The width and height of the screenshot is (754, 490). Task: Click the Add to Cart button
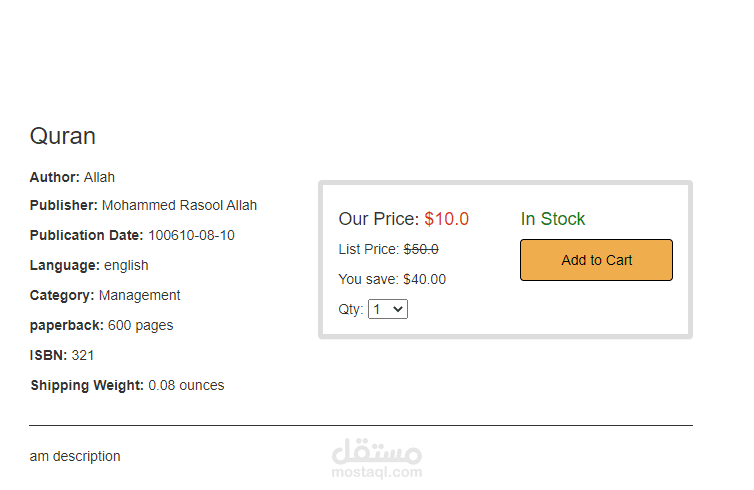pos(596,260)
